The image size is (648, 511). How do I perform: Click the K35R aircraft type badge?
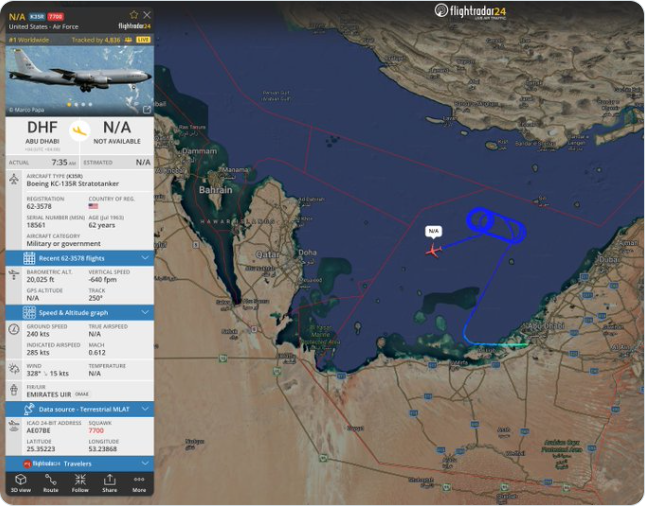click(37, 17)
